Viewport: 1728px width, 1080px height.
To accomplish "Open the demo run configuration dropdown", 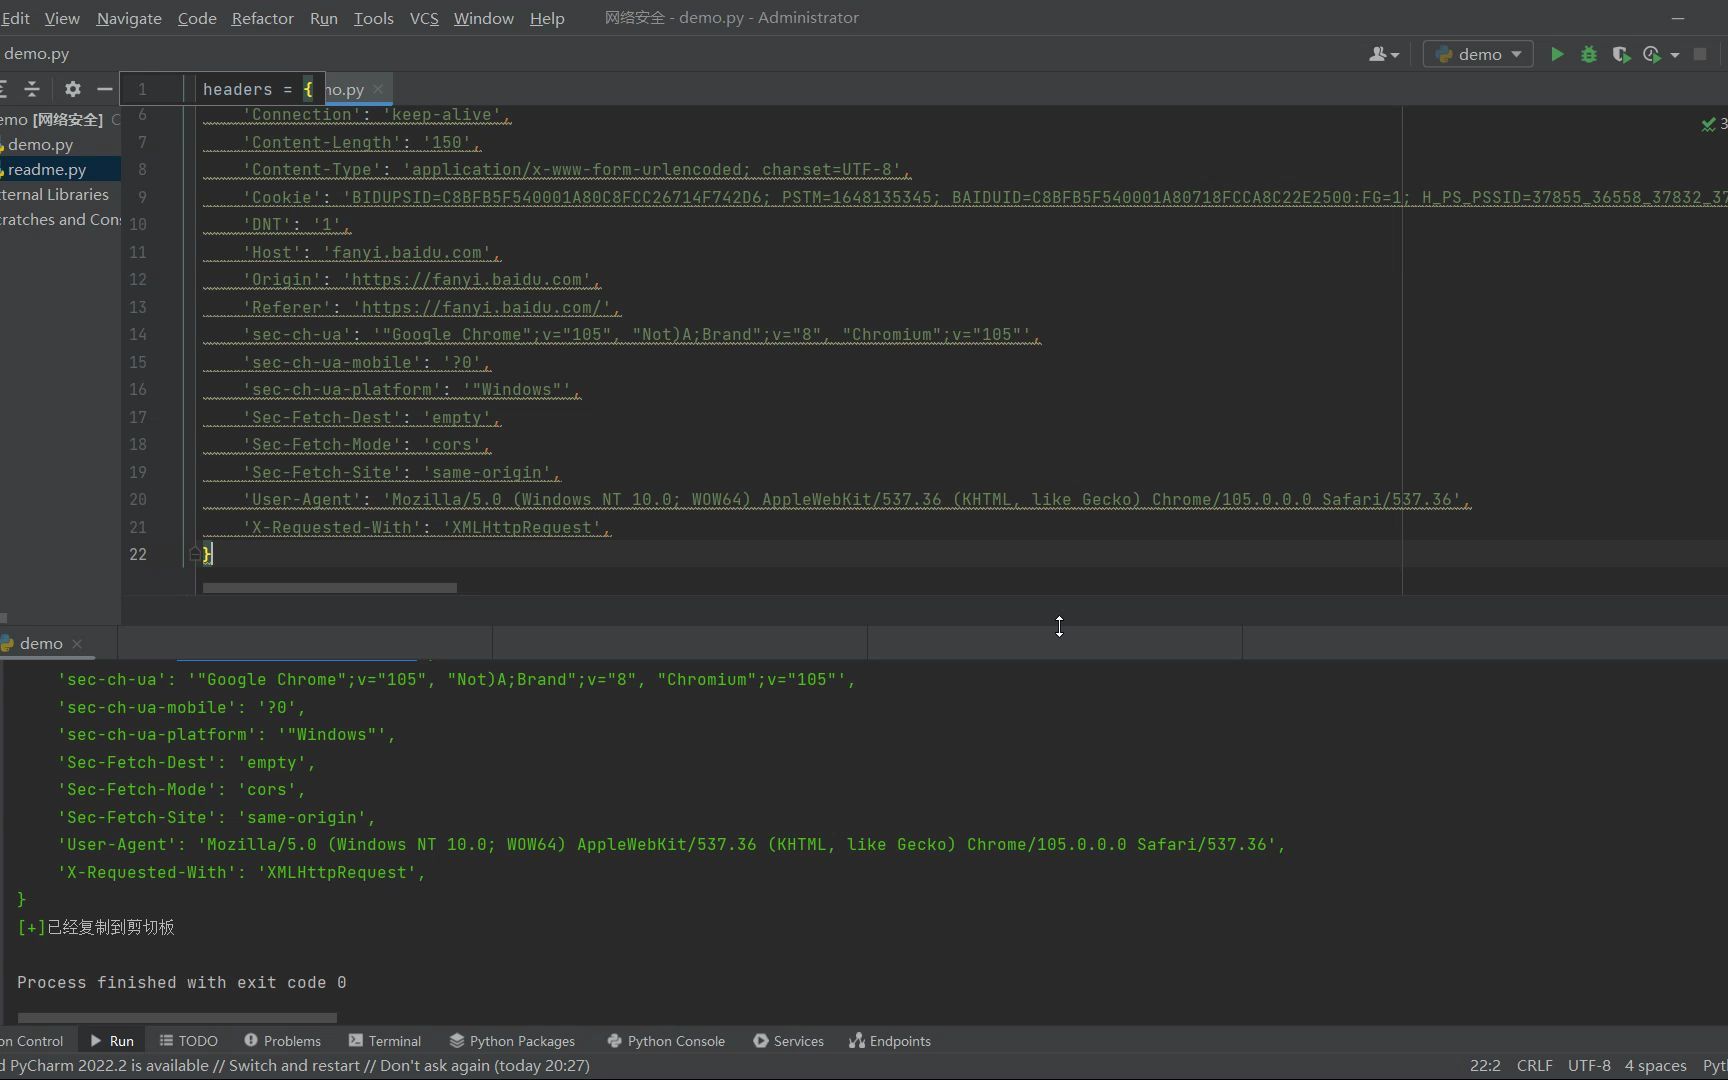I will coord(1478,55).
